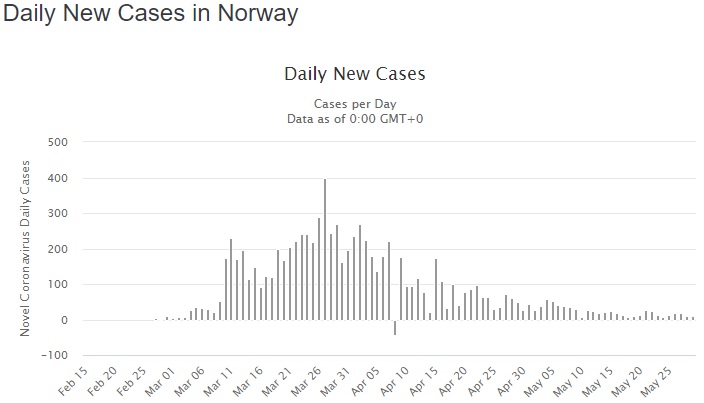The image size is (704, 403).
Task: Click the May 05 x-axis label
Action: point(540,381)
